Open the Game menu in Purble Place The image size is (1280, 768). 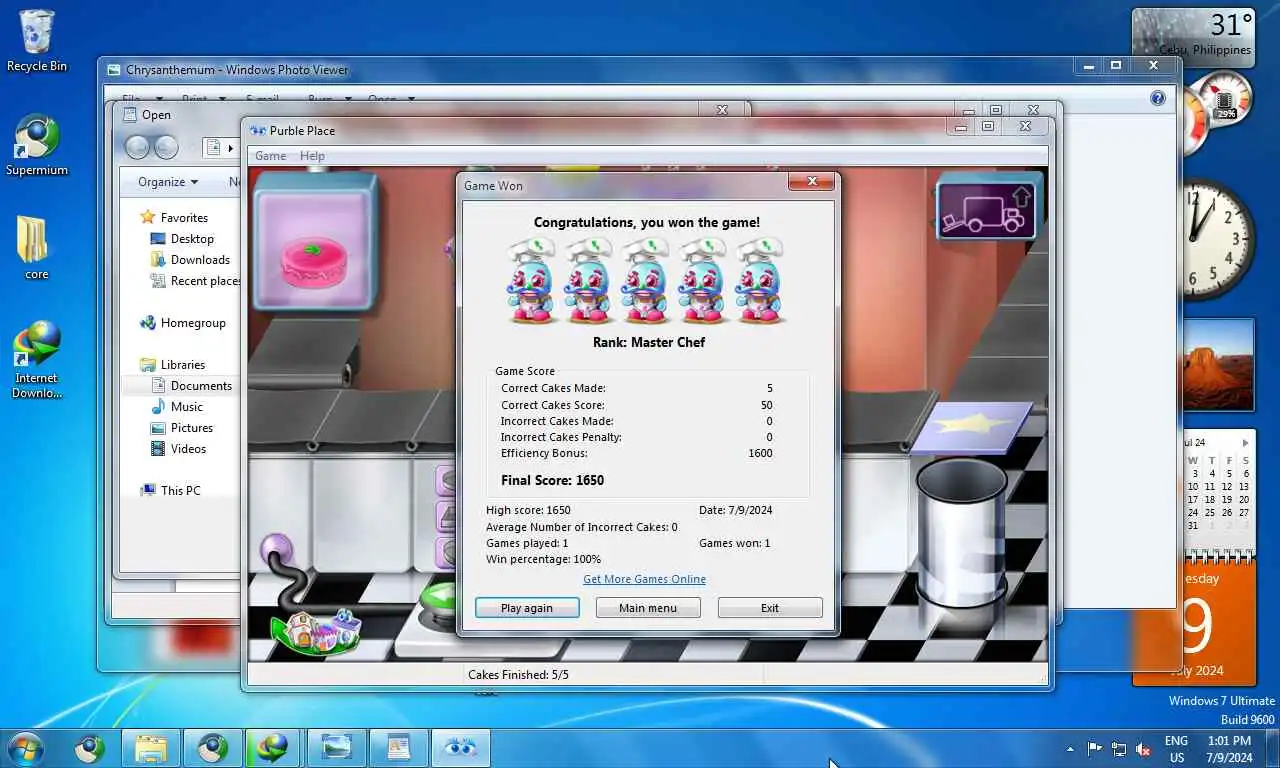tap(271, 156)
